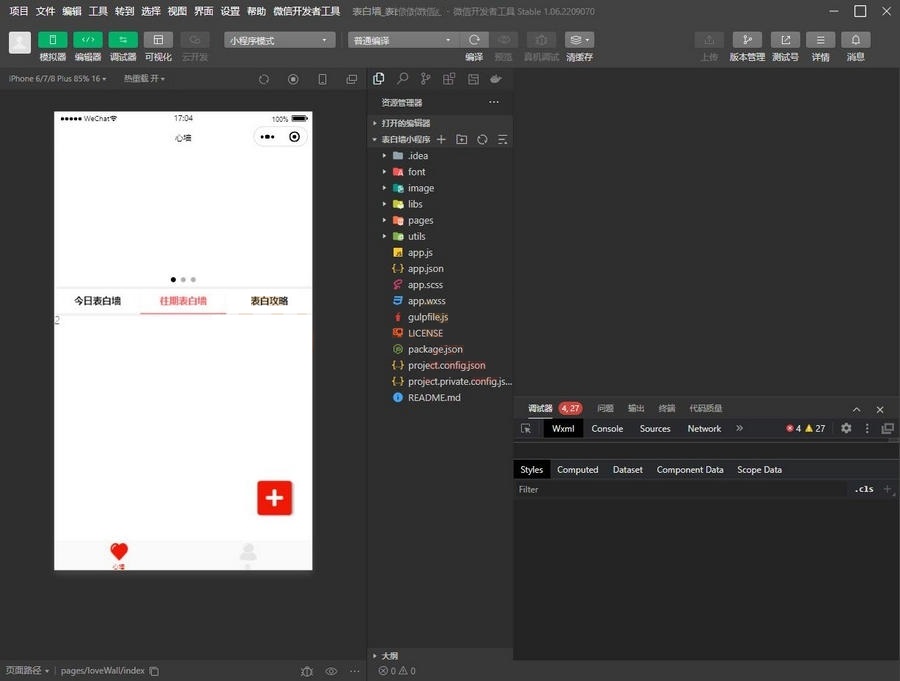Switch to the Network tab

[704, 428]
